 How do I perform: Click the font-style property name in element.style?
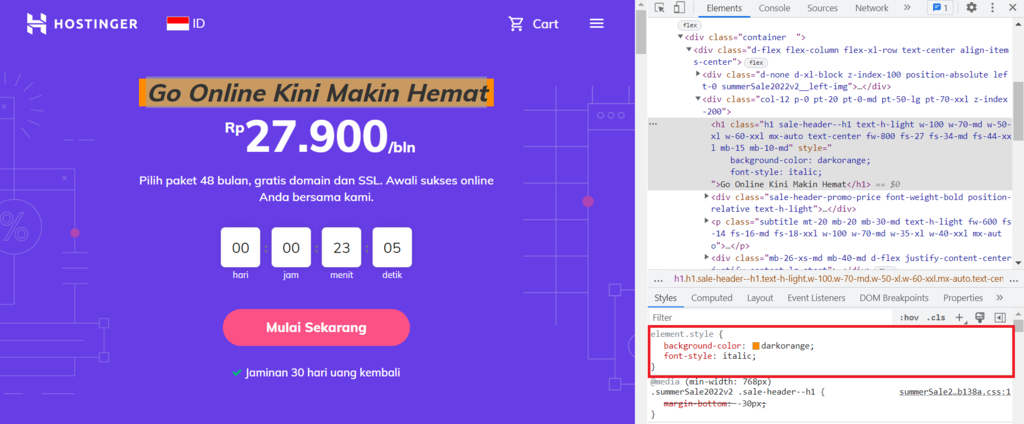689,357
